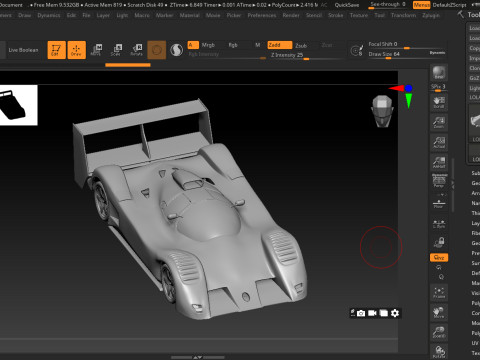Click the silhouette thumbnail in canvas corner

(x=19, y=105)
